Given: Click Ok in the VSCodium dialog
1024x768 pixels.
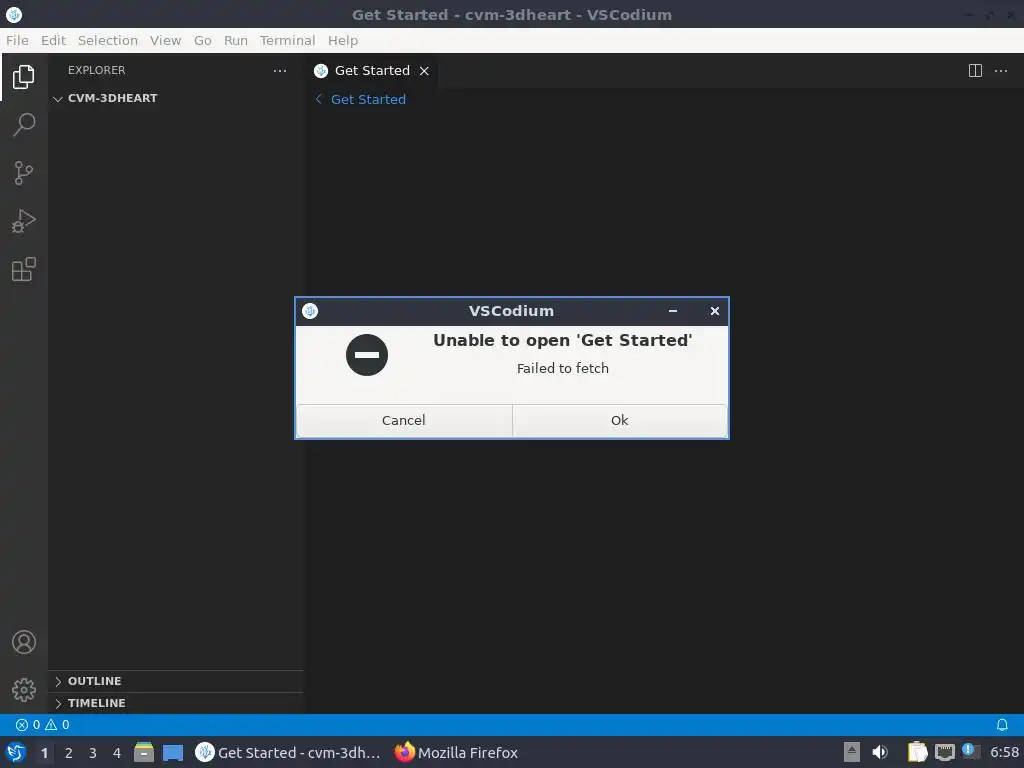Looking at the screenshot, I should tap(620, 420).
